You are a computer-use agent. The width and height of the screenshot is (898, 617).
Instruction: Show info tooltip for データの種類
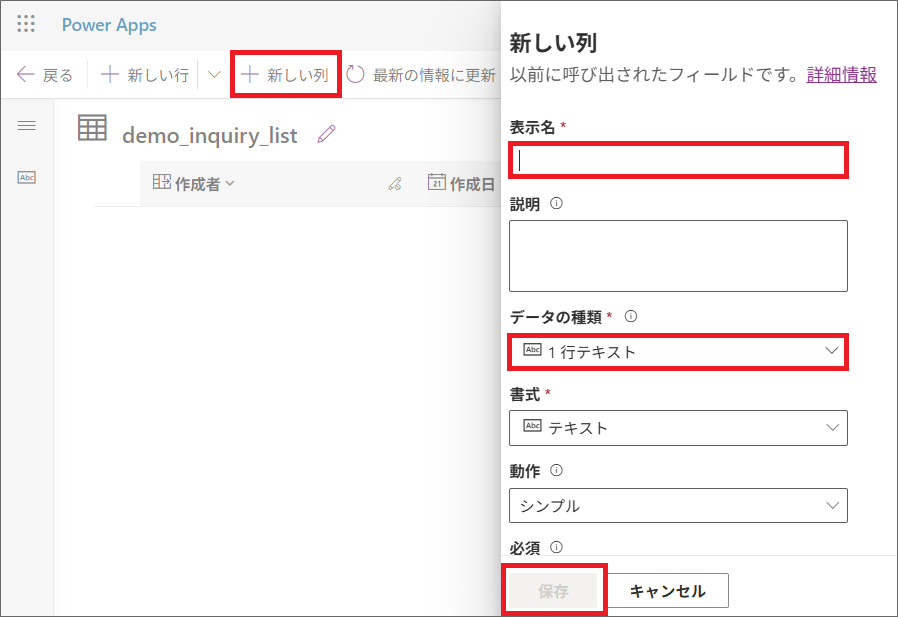click(x=631, y=316)
